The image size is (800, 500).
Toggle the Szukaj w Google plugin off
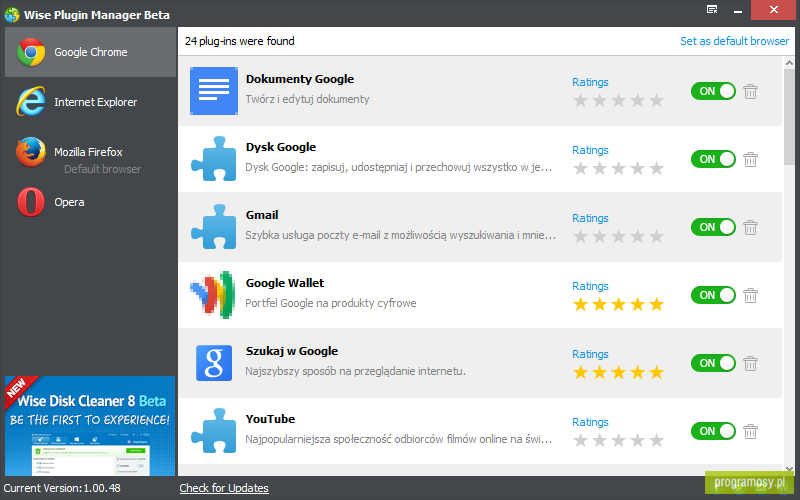713,363
